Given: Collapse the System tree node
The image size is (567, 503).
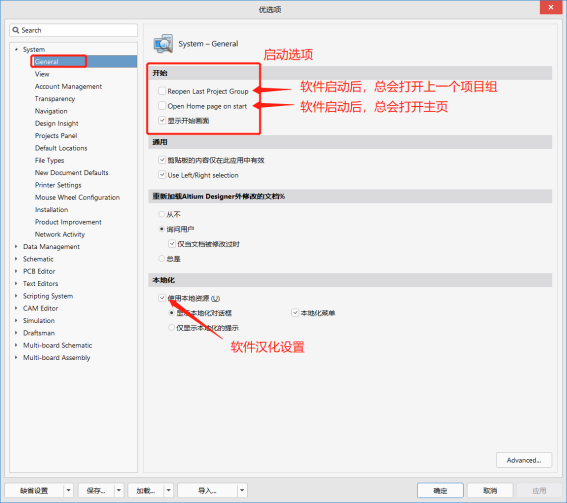Looking at the screenshot, I should (16, 49).
